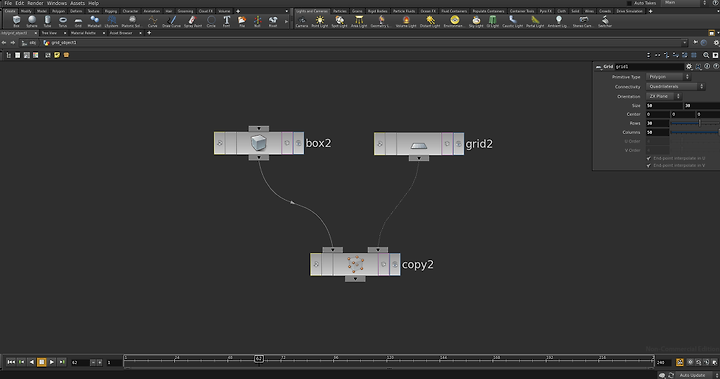Expand more Create shelf tools arrow
Image resolution: width=720 pixels, height=379 pixels.
click(x=287, y=21)
